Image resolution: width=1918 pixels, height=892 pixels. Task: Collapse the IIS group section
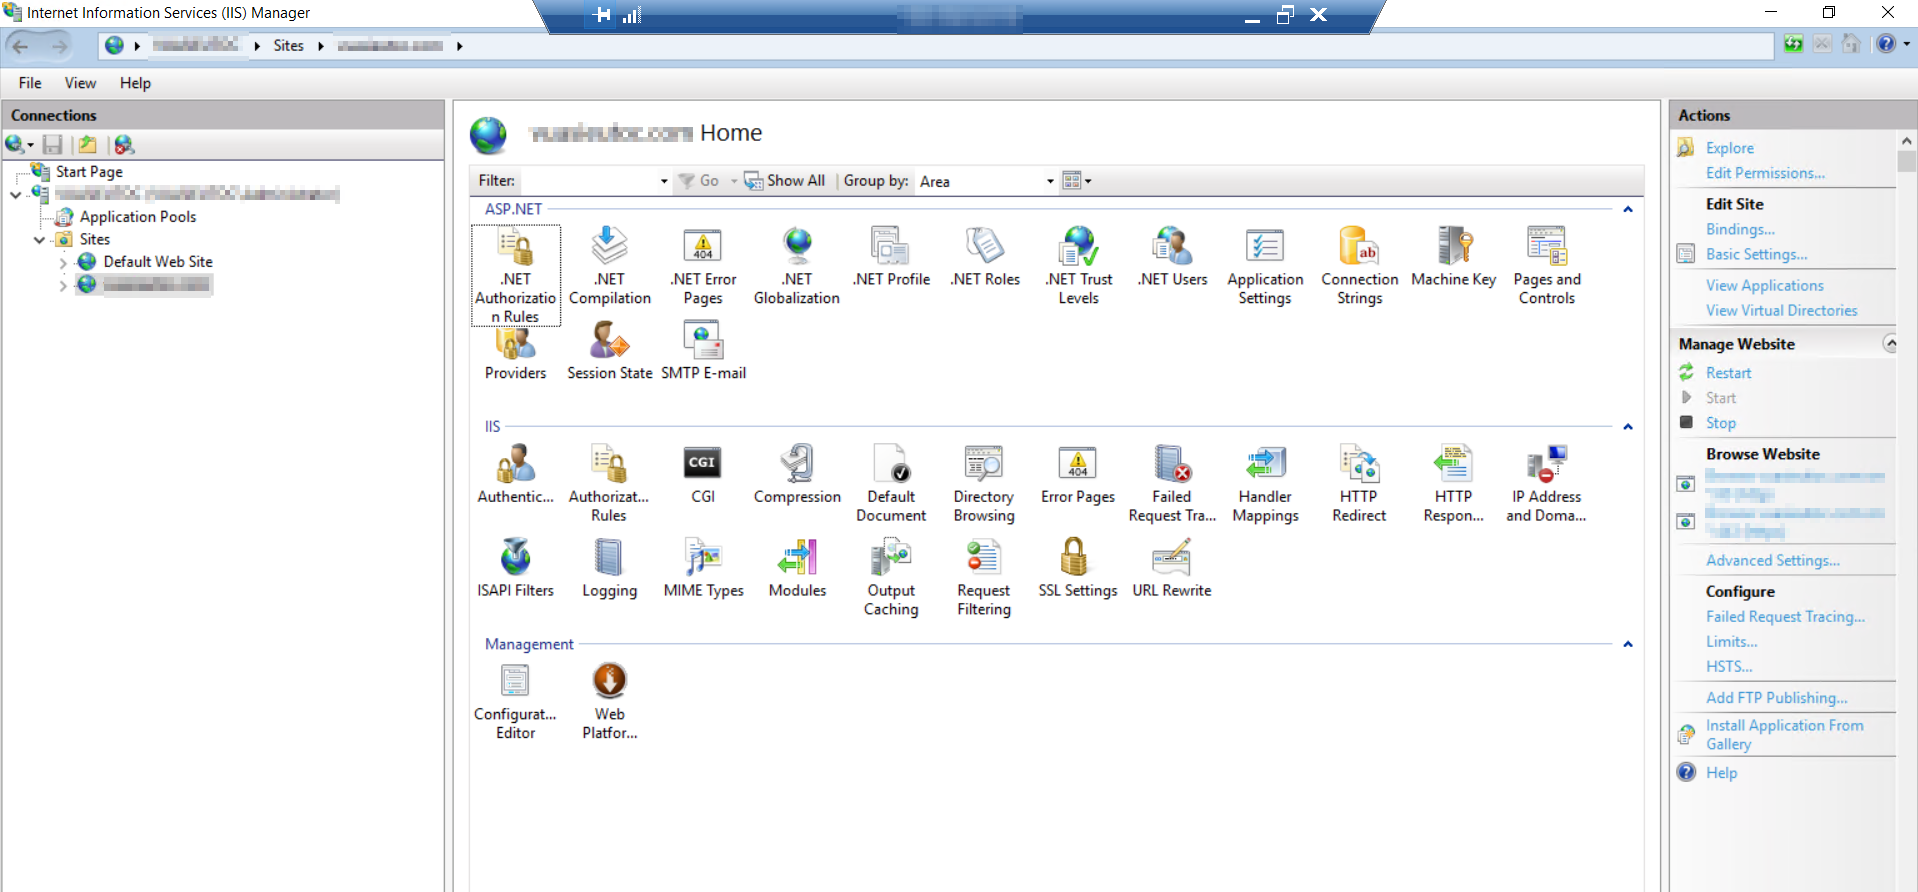pos(1628,426)
